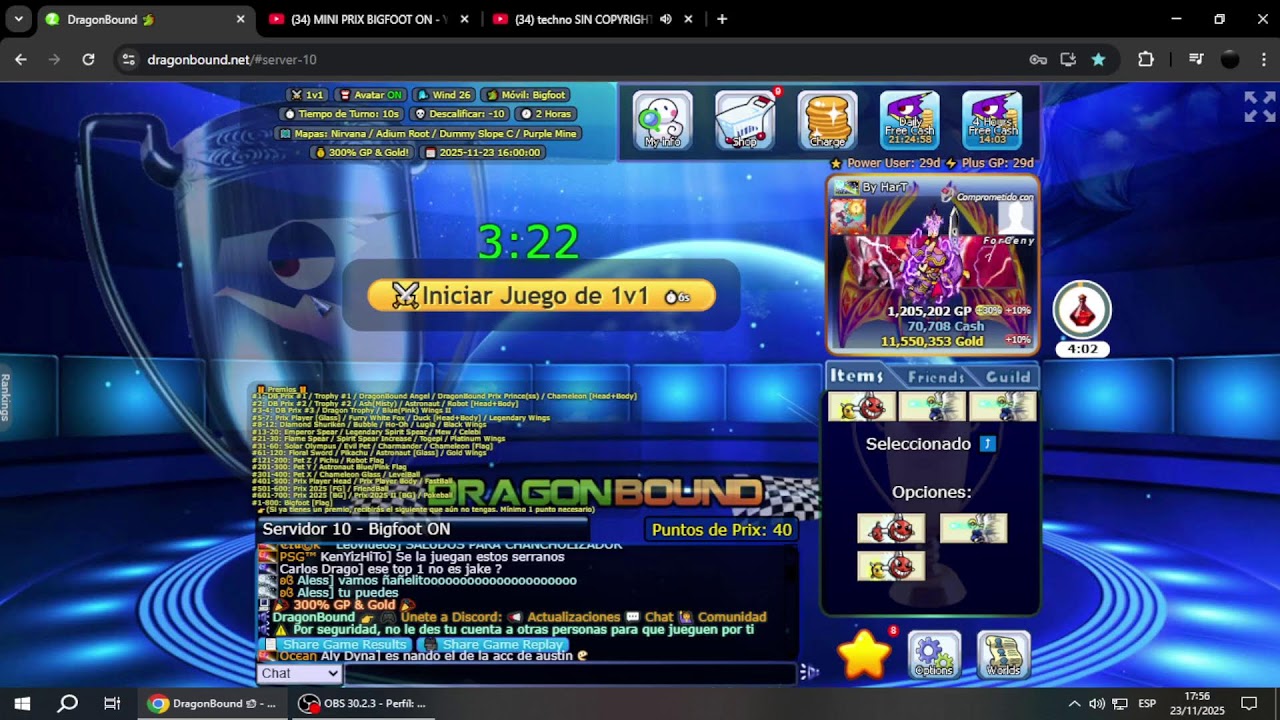The width and height of the screenshot is (1280, 720).
Task: Choose the double red bomb option
Action: (x=891, y=528)
